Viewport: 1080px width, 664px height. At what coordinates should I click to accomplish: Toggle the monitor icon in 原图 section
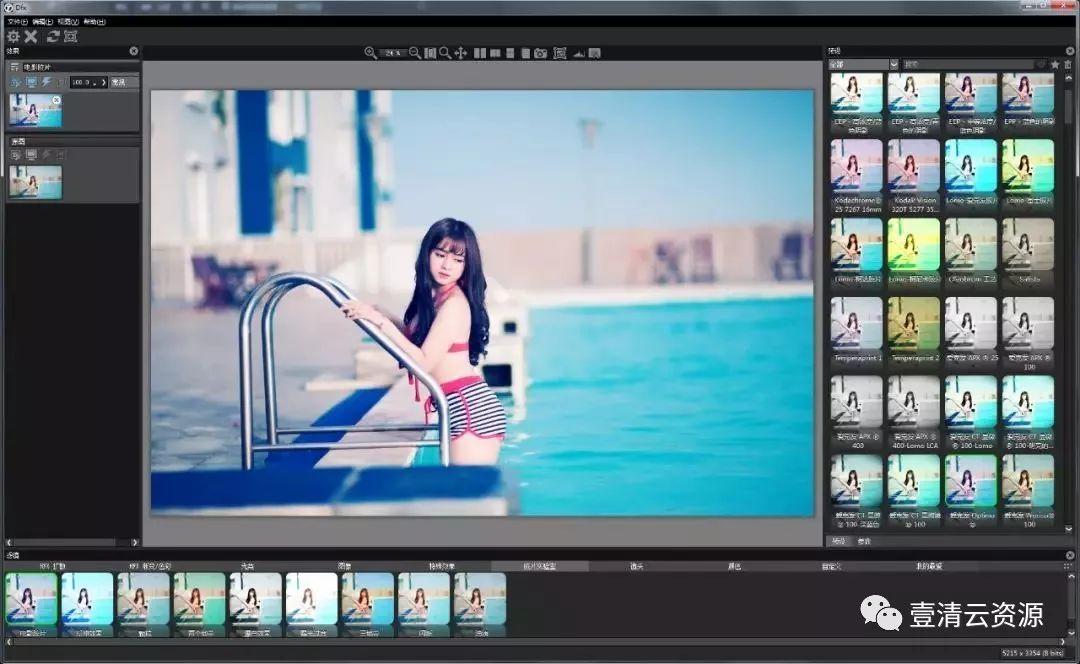(31, 156)
